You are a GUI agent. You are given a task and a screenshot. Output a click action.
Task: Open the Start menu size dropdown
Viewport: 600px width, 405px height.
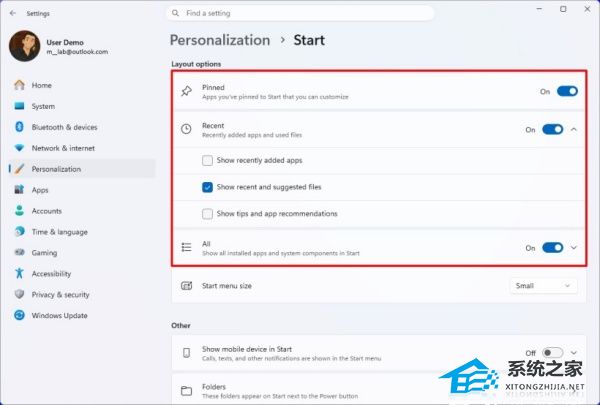(543, 286)
